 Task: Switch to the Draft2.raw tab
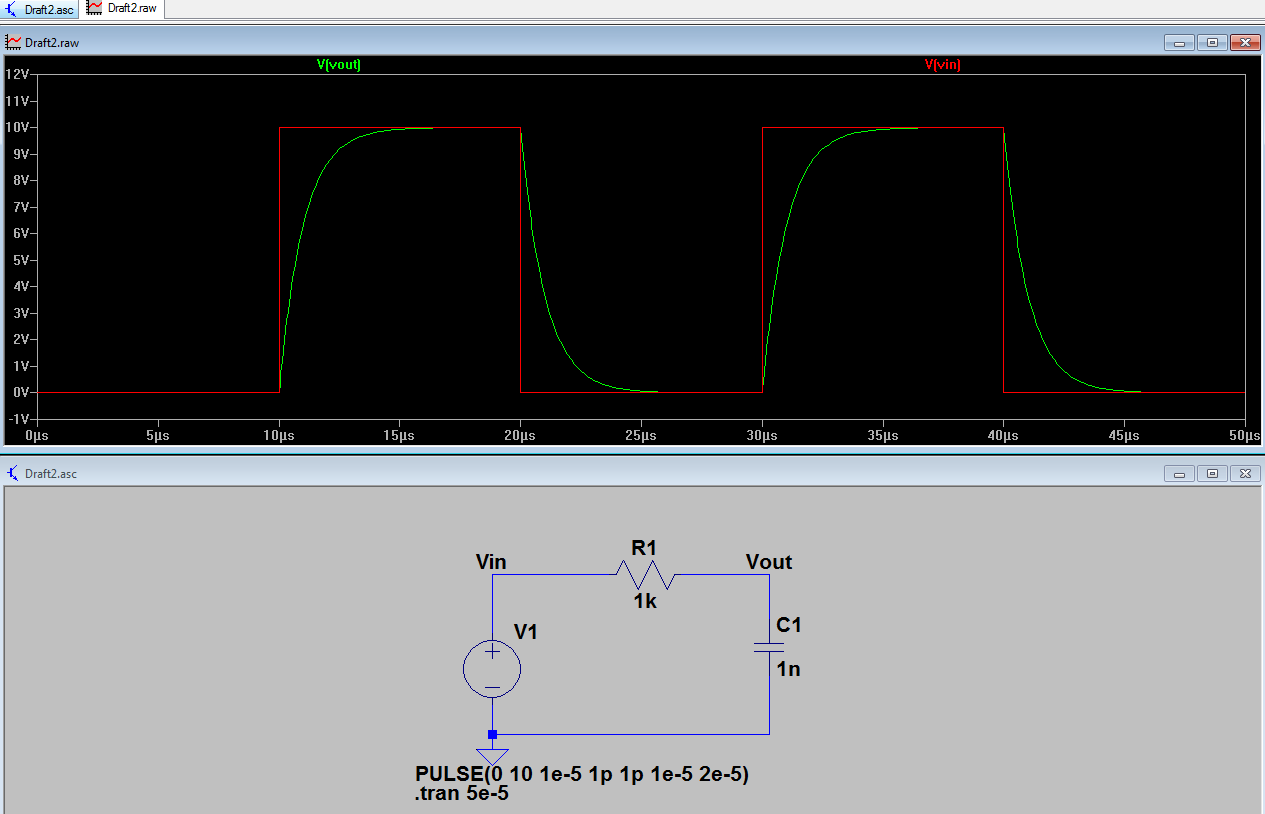click(123, 9)
